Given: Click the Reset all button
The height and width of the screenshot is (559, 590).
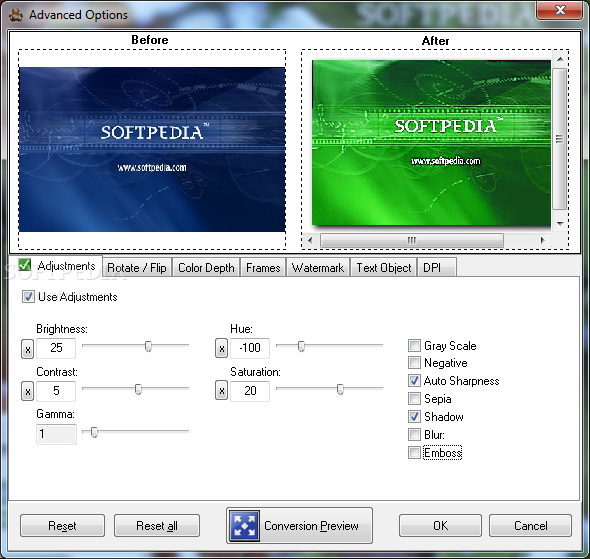Looking at the screenshot, I should (x=157, y=526).
